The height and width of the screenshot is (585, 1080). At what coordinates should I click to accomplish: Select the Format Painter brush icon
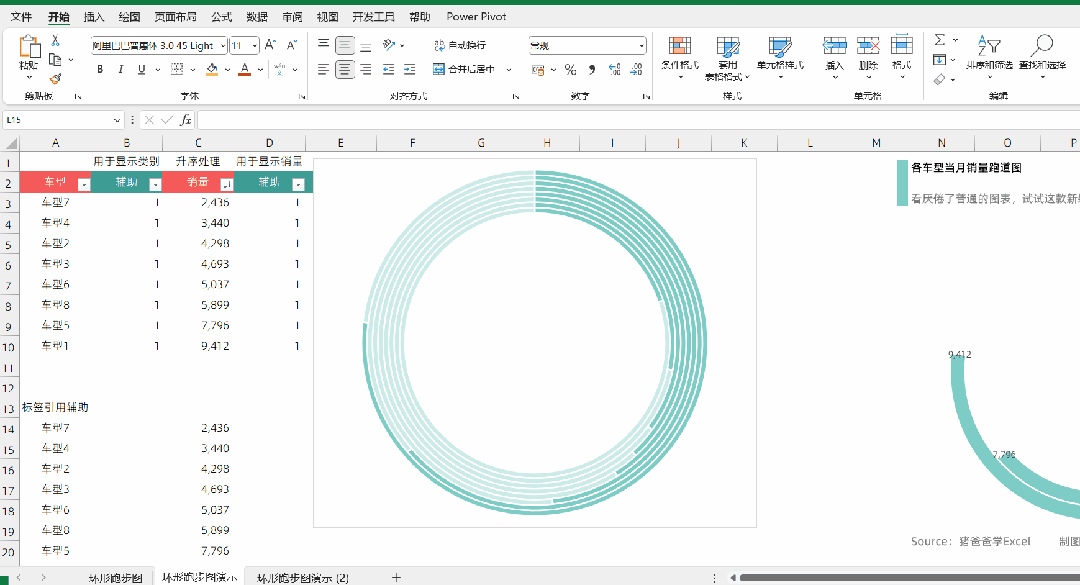tap(56, 79)
